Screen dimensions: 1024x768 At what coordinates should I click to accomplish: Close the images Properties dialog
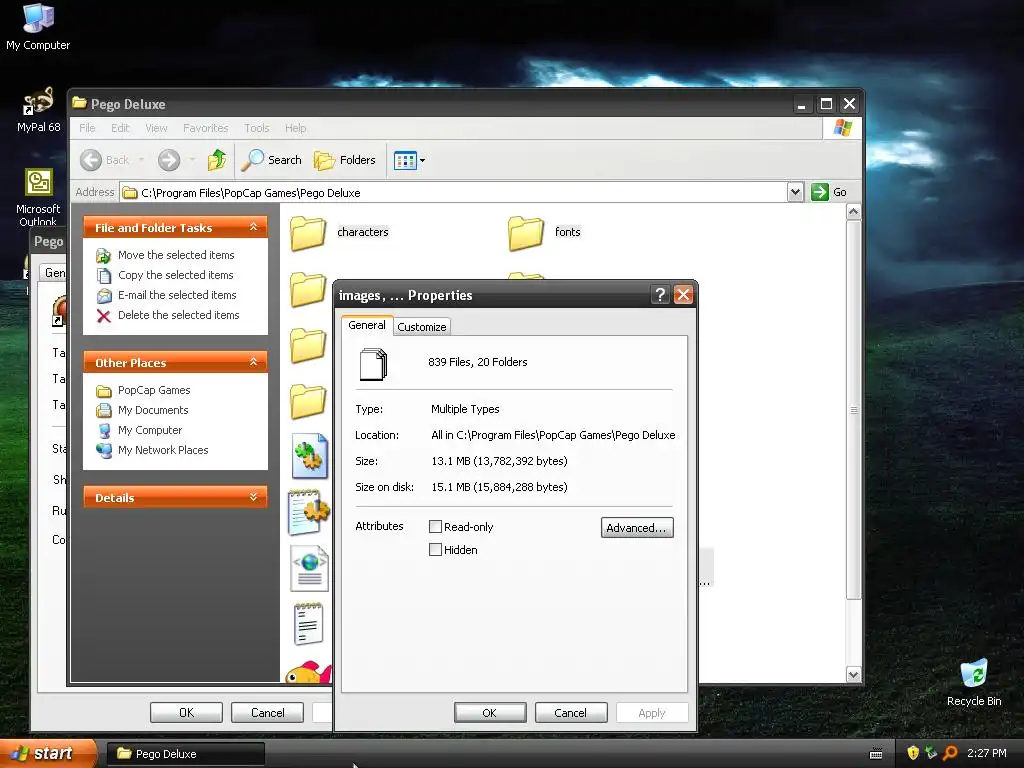click(x=683, y=295)
